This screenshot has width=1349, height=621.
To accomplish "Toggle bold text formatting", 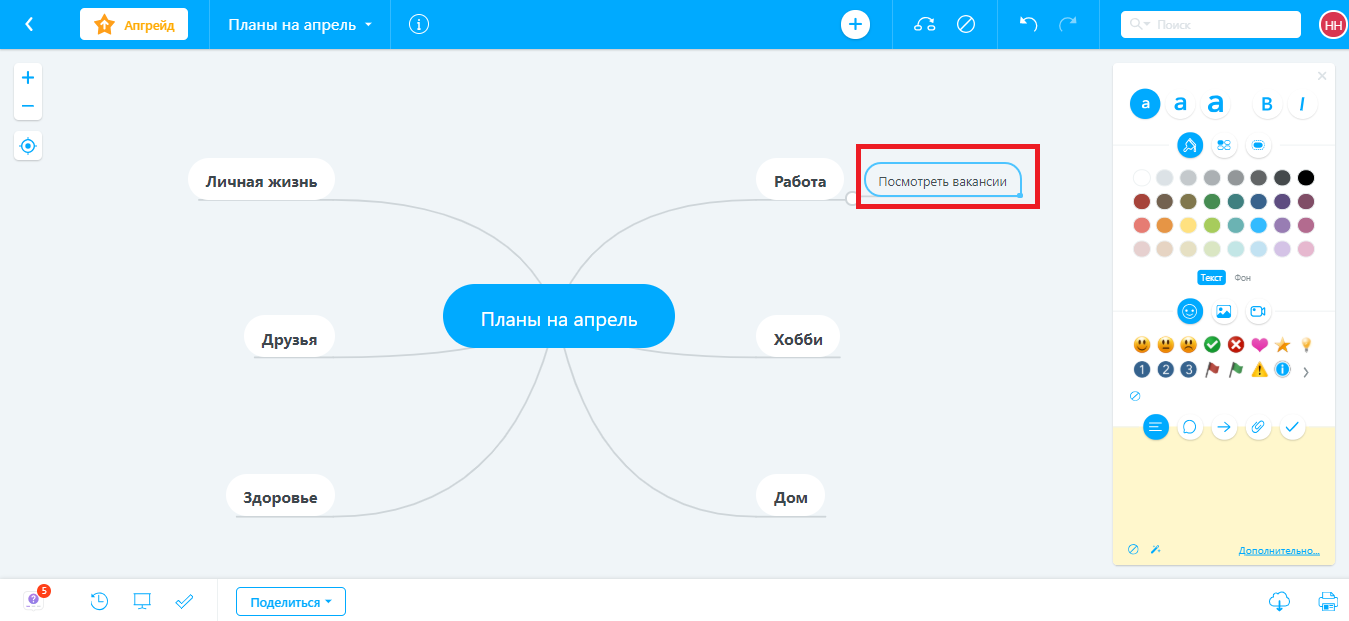I will click(1267, 104).
